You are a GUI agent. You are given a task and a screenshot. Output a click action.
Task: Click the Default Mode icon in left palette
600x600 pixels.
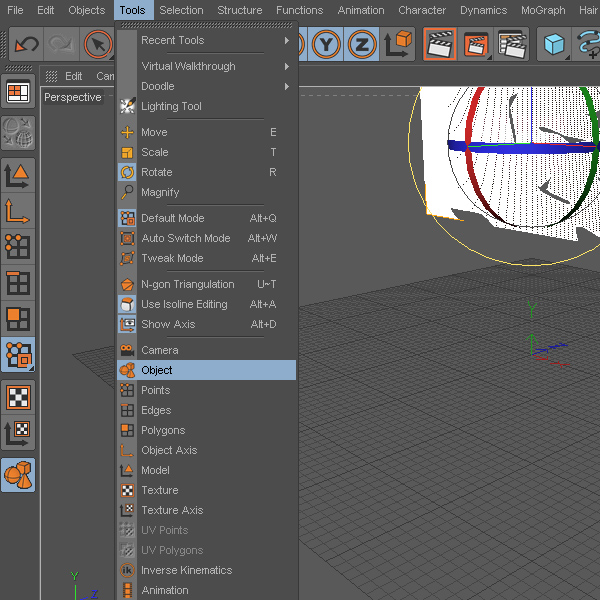click(18, 355)
